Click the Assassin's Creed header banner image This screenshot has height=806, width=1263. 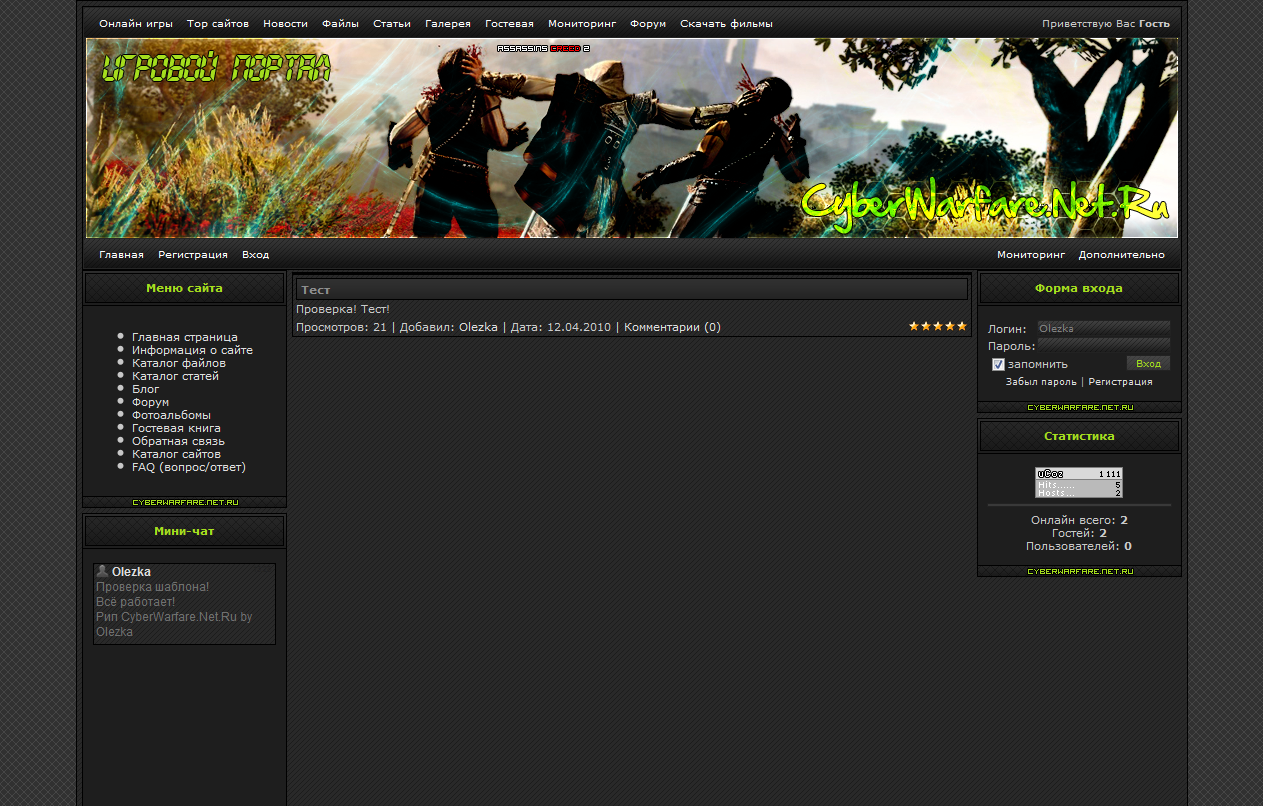[x=631, y=138]
